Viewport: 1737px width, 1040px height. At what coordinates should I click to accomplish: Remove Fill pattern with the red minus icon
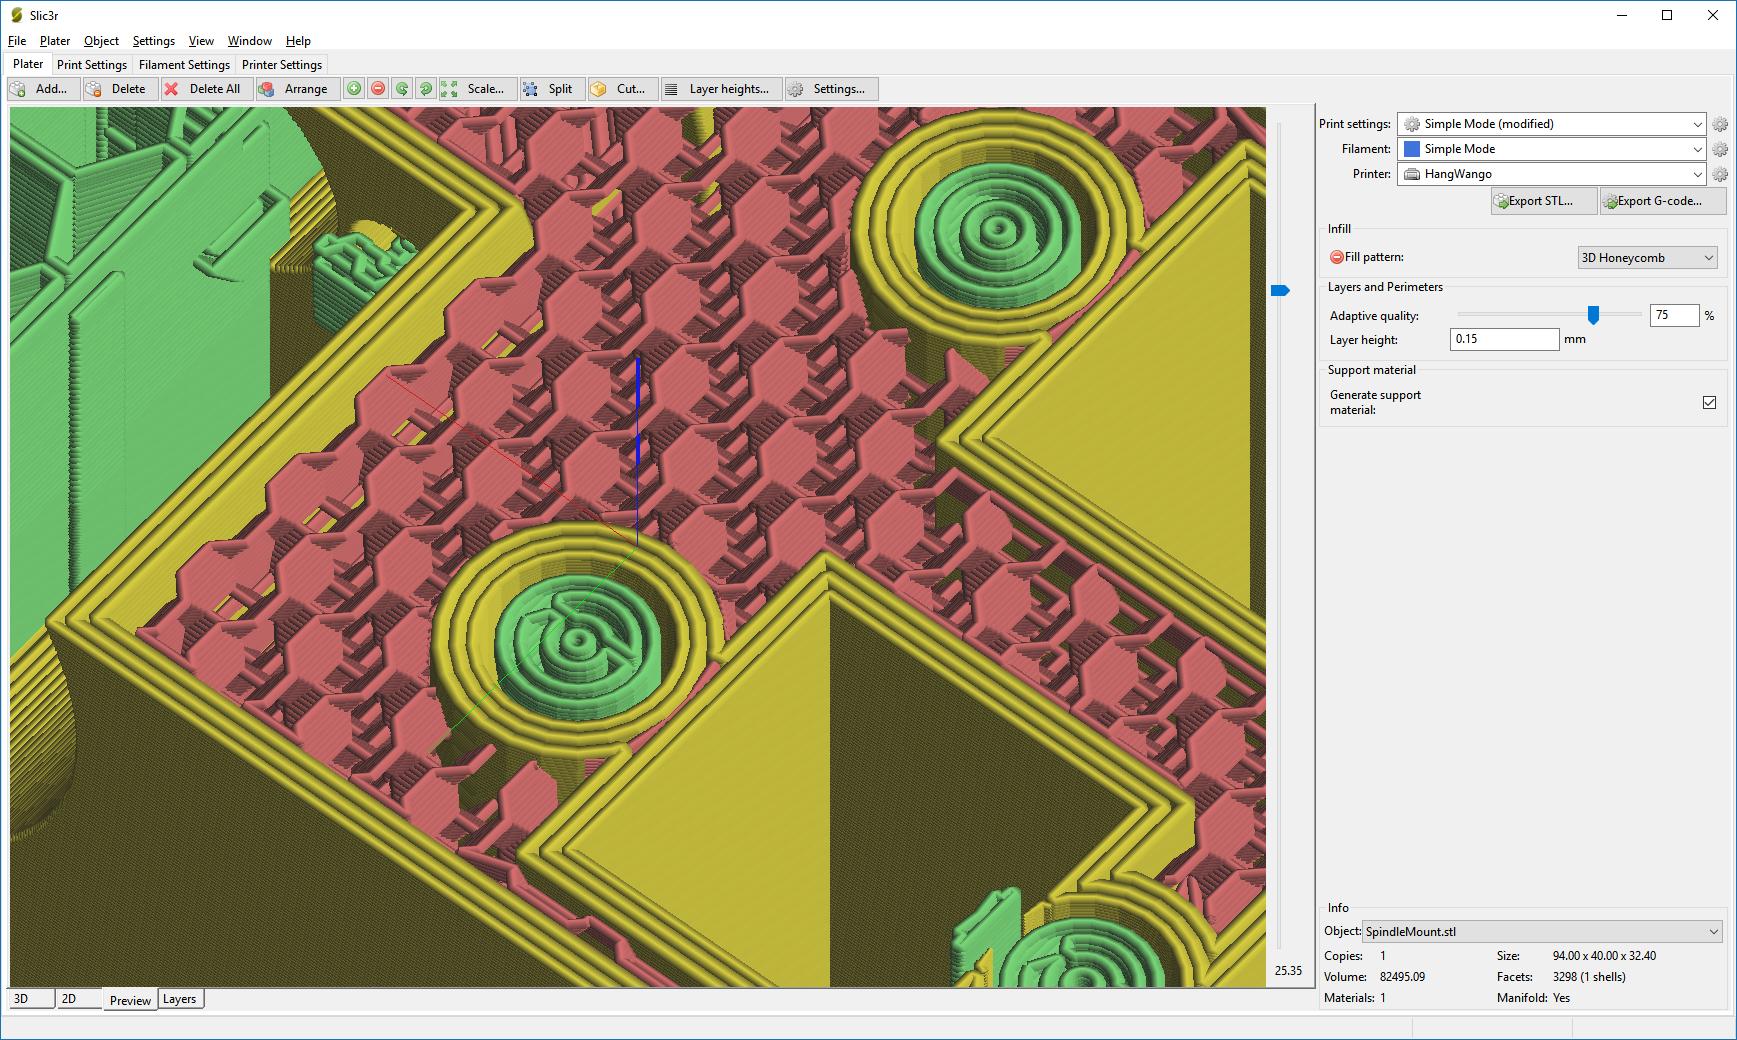tap(1337, 257)
